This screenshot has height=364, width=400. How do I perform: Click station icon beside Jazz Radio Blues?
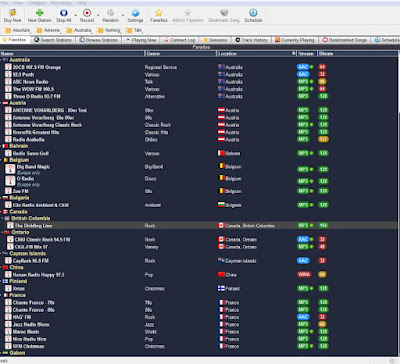tap(8, 324)
